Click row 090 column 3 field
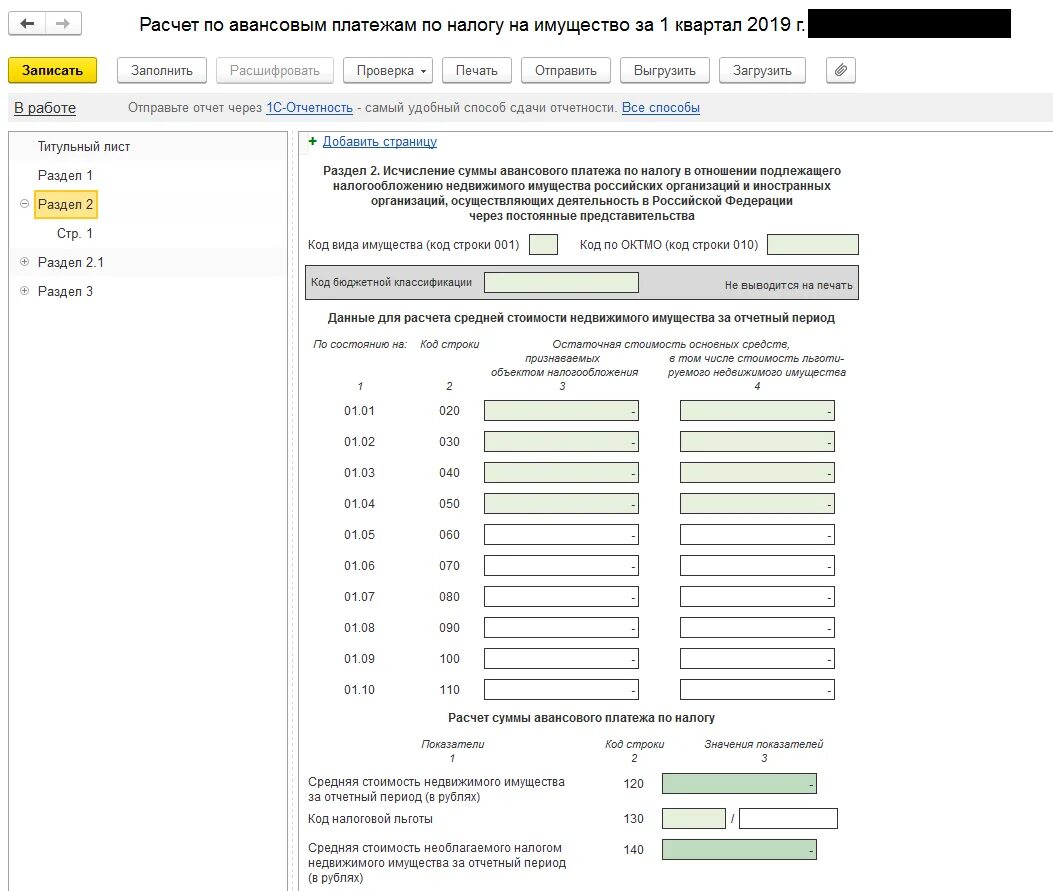Image resolution: width=1053 pixels, height=891 pixels. (x=561, y=627)
